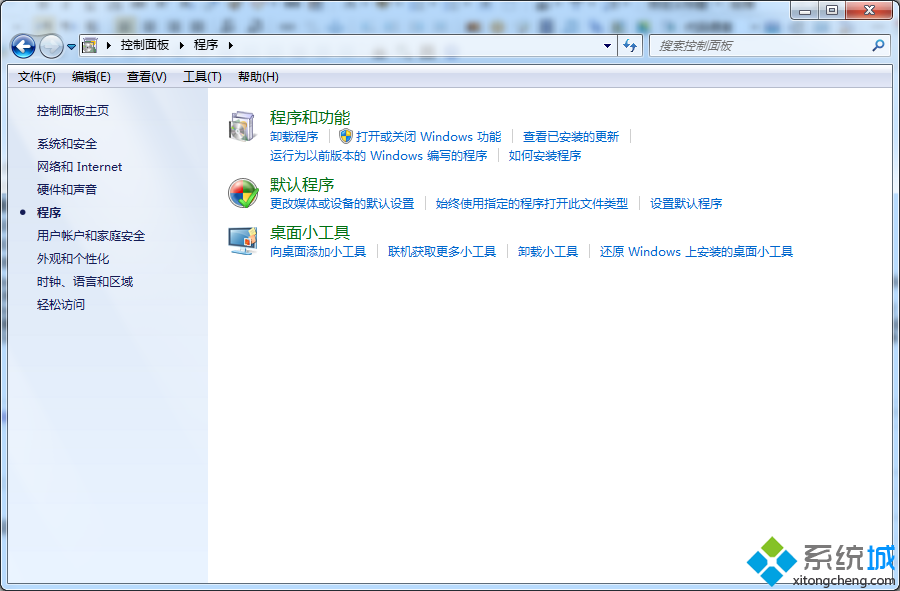Expand the arrow after 控制面板 breadcrumb

pos(181,45)
